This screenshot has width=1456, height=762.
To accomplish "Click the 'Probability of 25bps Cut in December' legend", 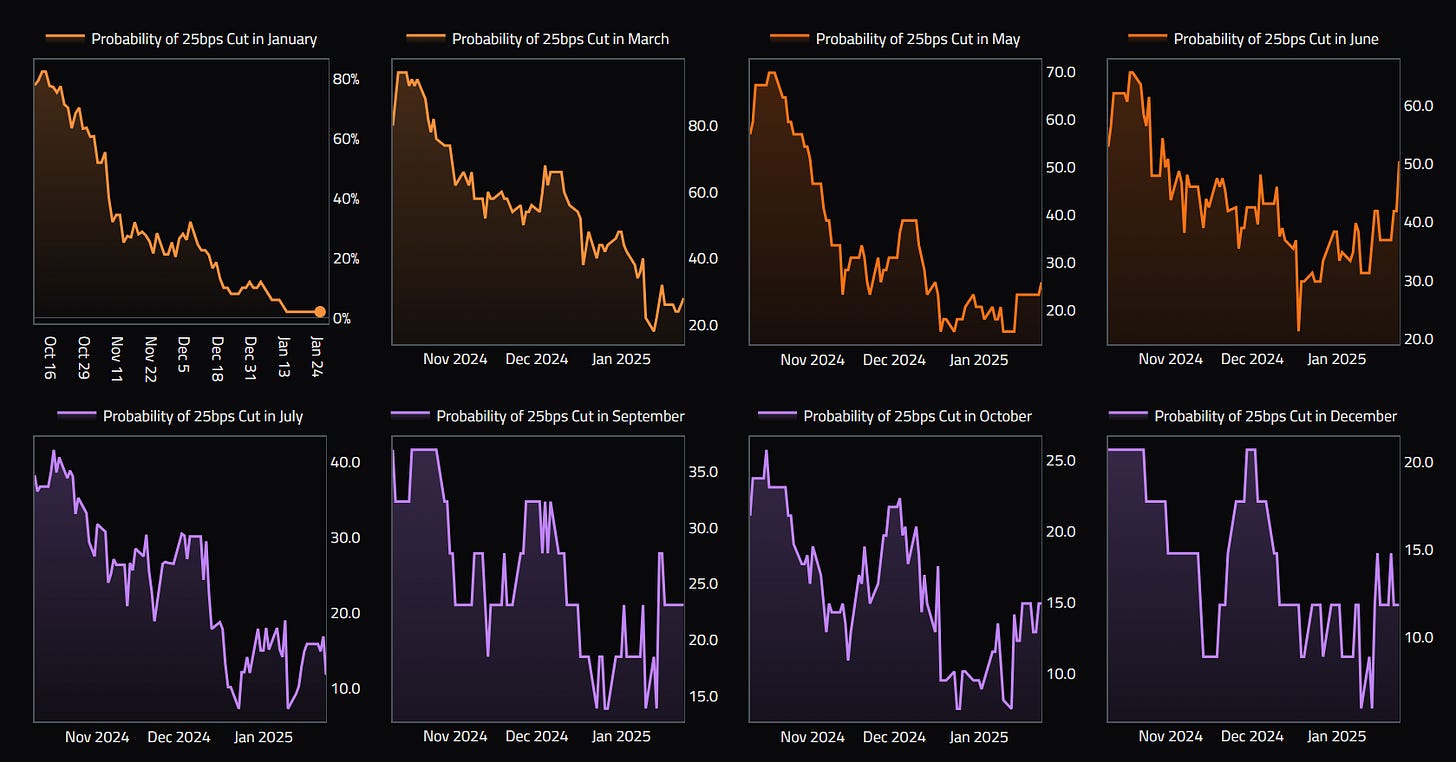I will click(x=1253, y=416).
